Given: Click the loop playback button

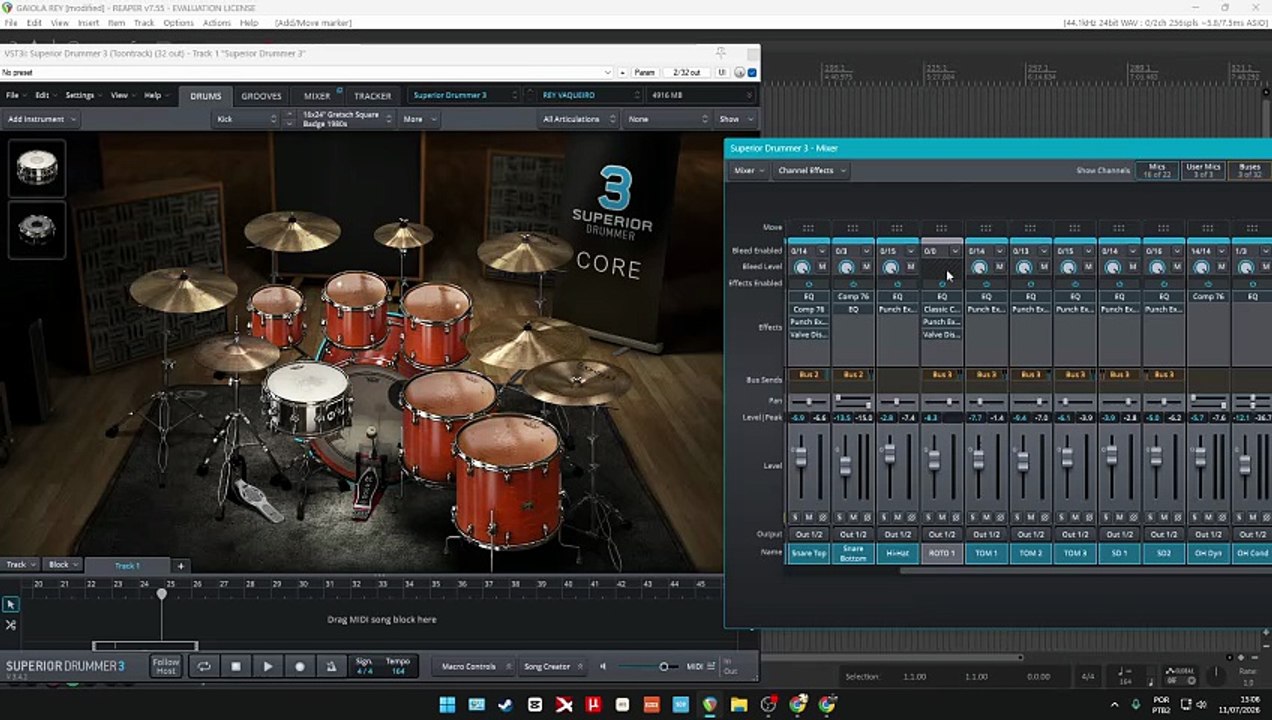Looking at the screenshot, I should 204,667.
